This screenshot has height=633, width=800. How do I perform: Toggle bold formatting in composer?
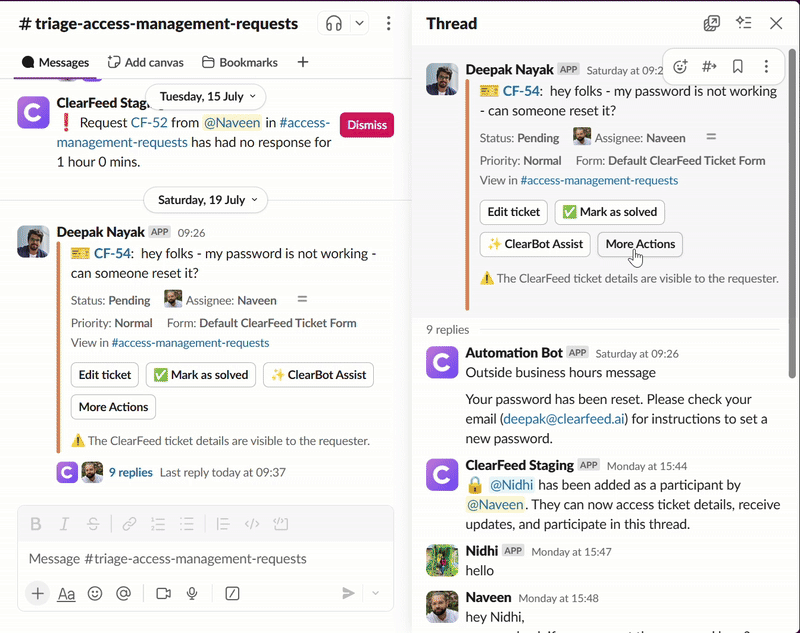[36, 524]
